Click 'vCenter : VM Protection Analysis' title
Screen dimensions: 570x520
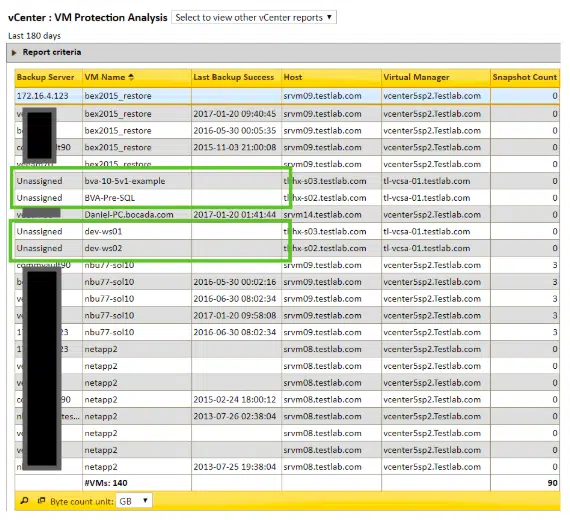[x=88, y=17]
